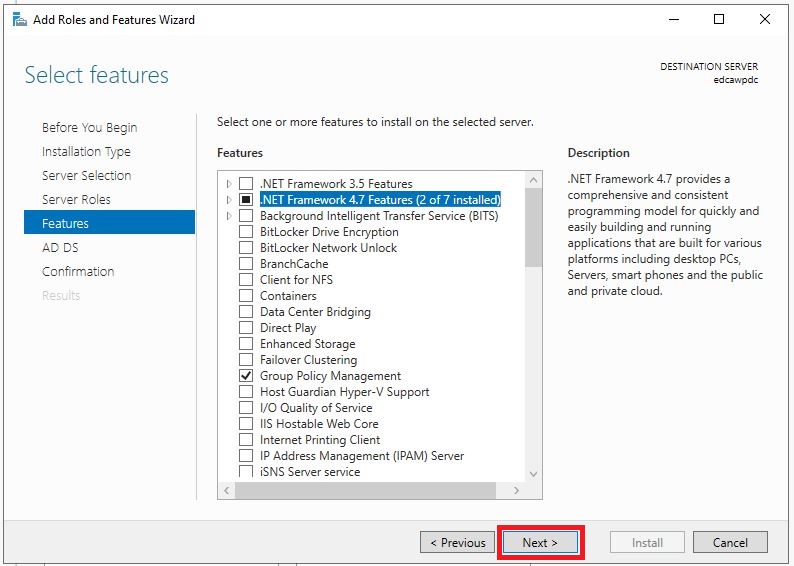Viewport: 794px width, 566px height.
Task: Cancel the wizard
Action: pyautogui.click(x=730, y=542)
